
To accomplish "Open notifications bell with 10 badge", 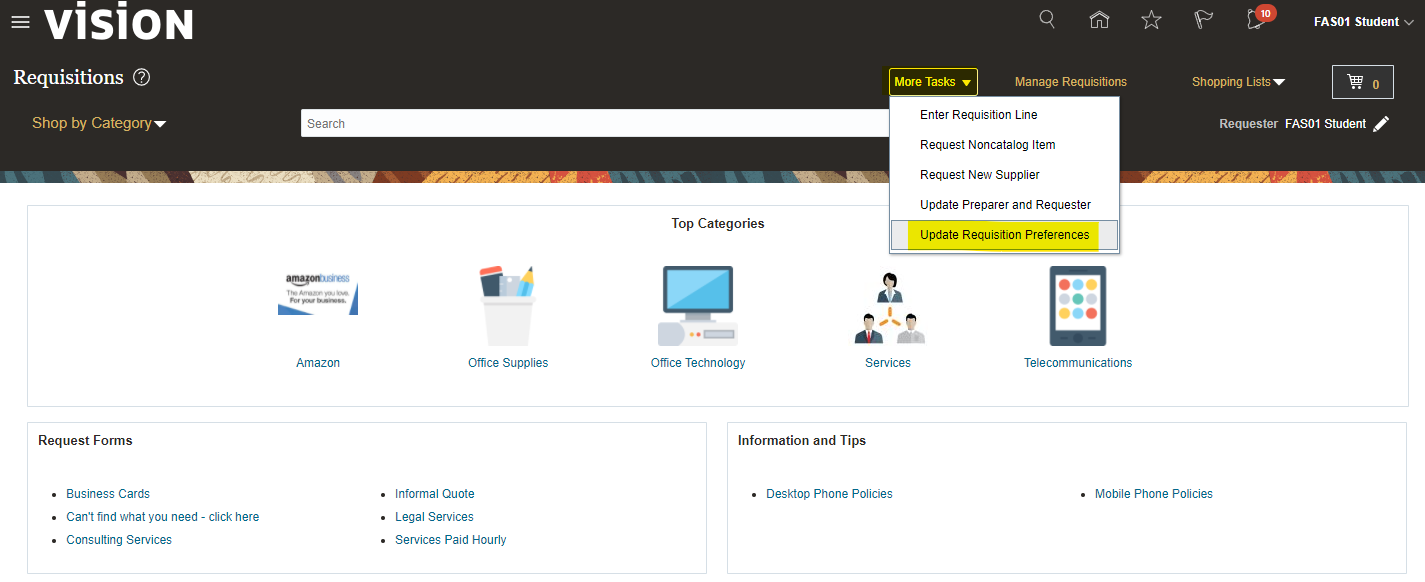I will point(1256,20).
